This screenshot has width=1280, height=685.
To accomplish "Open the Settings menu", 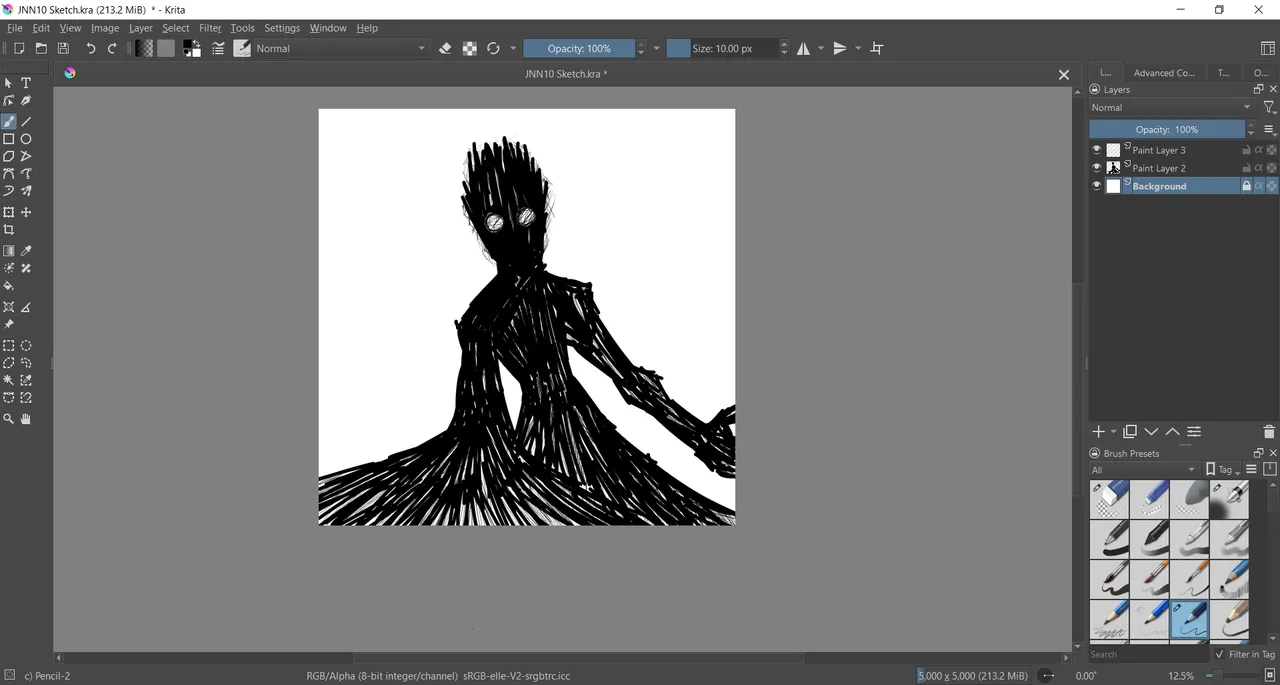I will click(282, 28).
